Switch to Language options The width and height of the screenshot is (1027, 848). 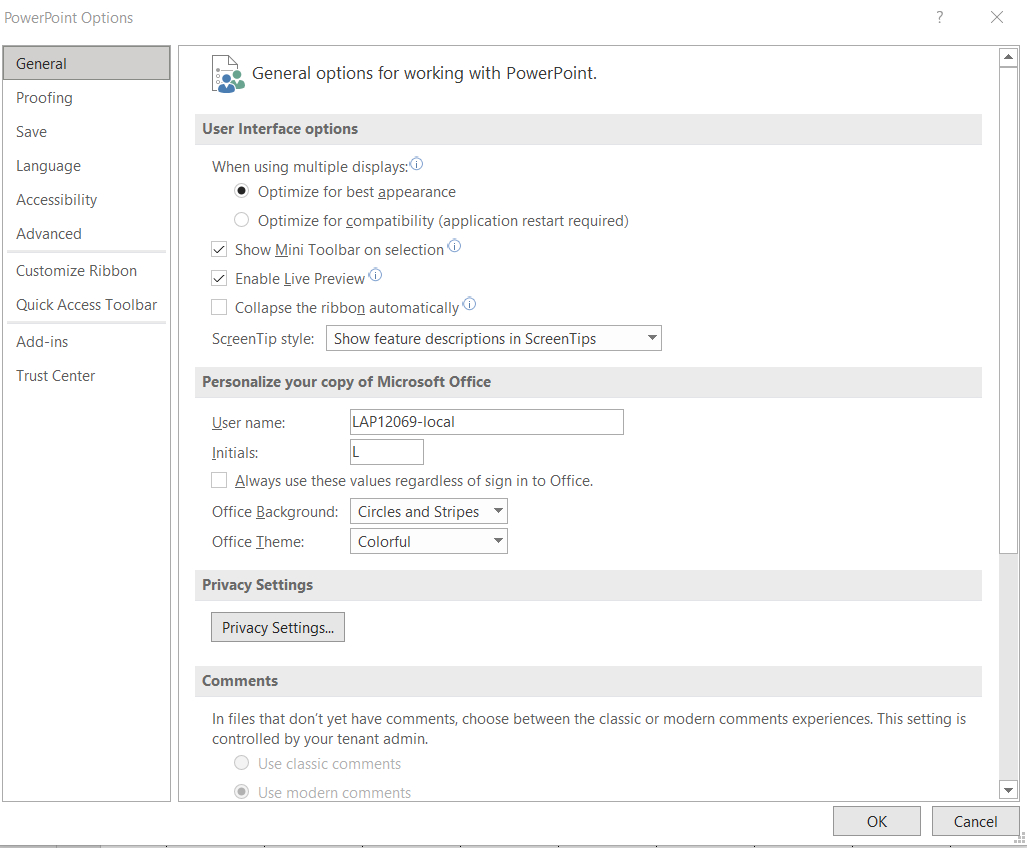(x=86, y=166)
